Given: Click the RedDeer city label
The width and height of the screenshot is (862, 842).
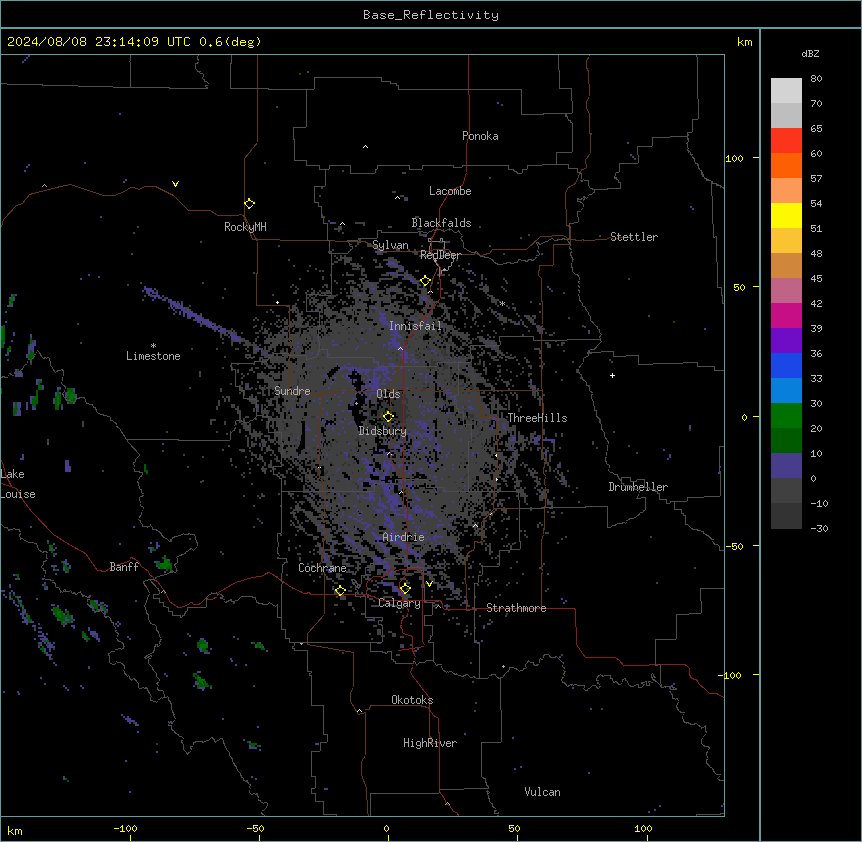Looking at the screenshot, I should coord(440,255).
